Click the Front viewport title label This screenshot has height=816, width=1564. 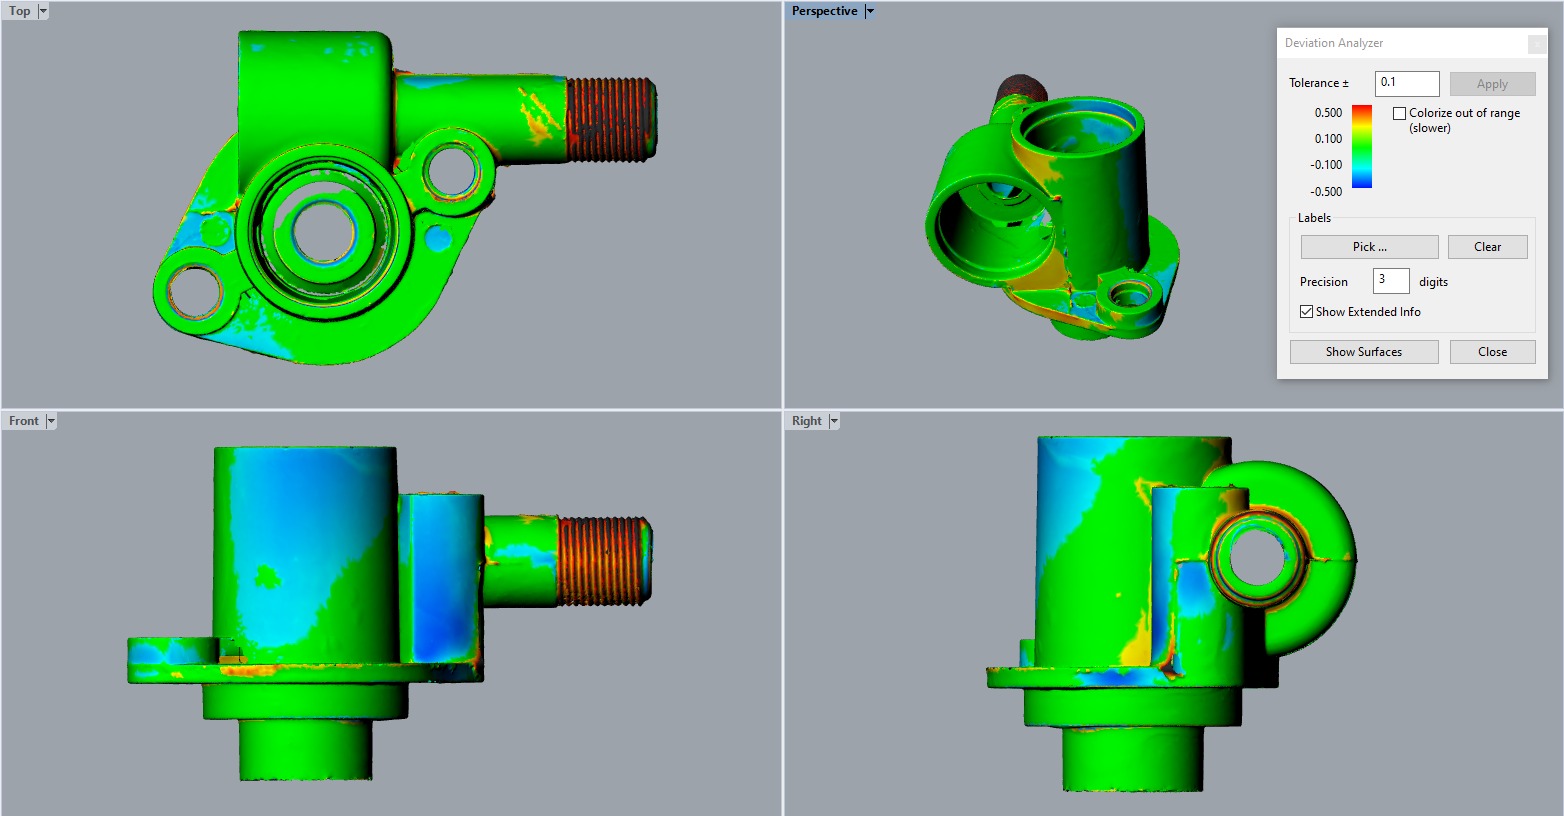point(24,421)
